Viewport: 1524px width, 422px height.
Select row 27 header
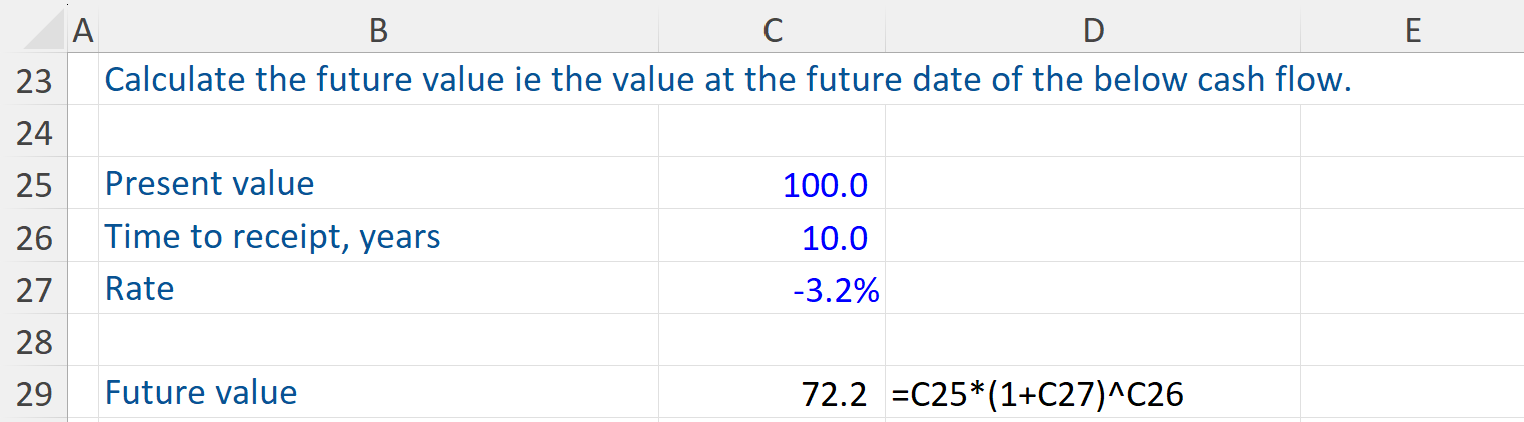coord(34,289)
